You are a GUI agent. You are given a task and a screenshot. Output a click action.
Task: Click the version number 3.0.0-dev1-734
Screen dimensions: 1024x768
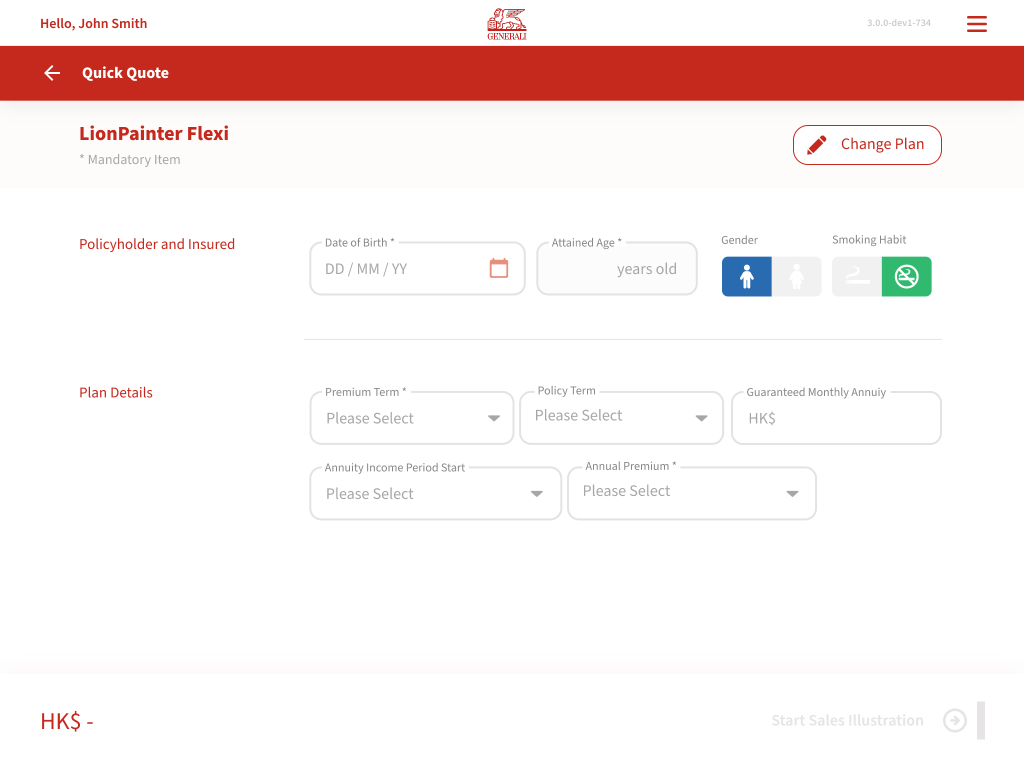point(899,23)
